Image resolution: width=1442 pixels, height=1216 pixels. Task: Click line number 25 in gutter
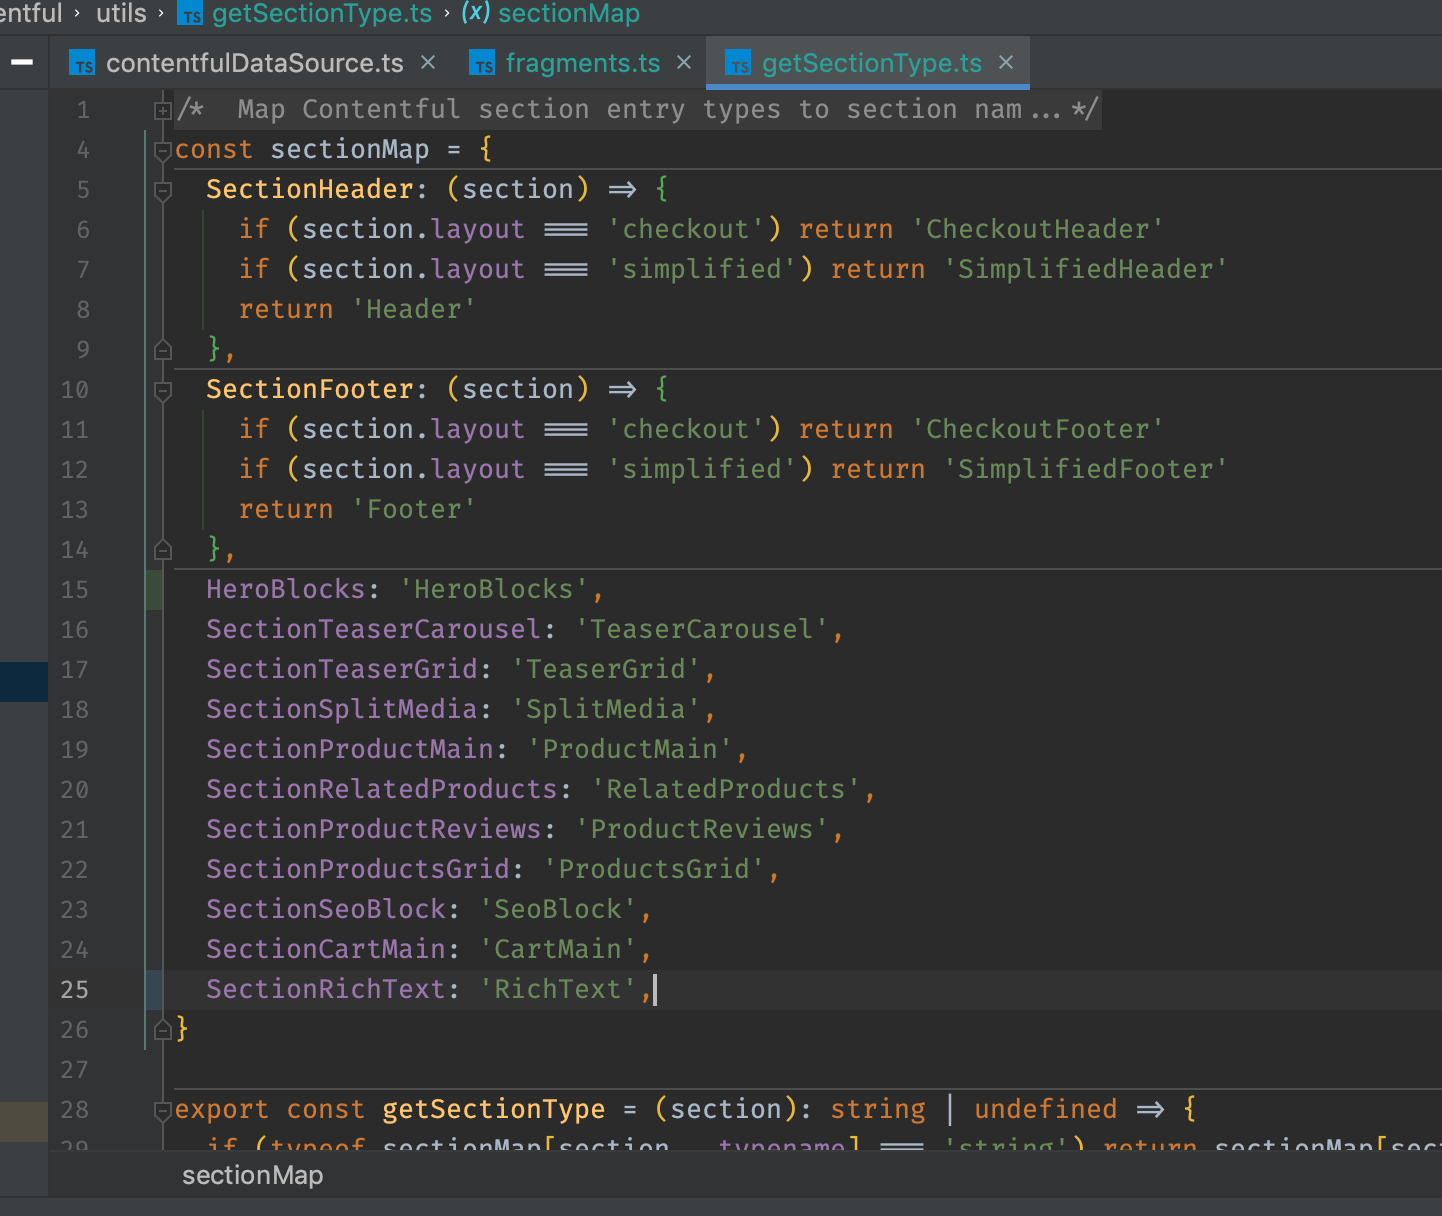[x=75, y=990]
